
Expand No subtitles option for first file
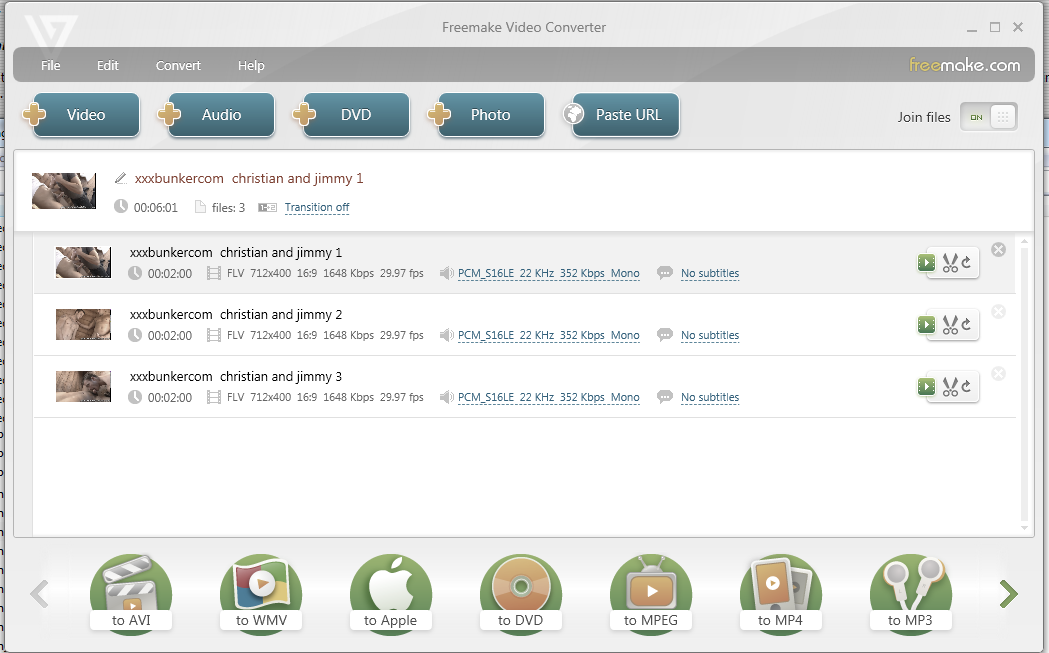tap(710, 274)
